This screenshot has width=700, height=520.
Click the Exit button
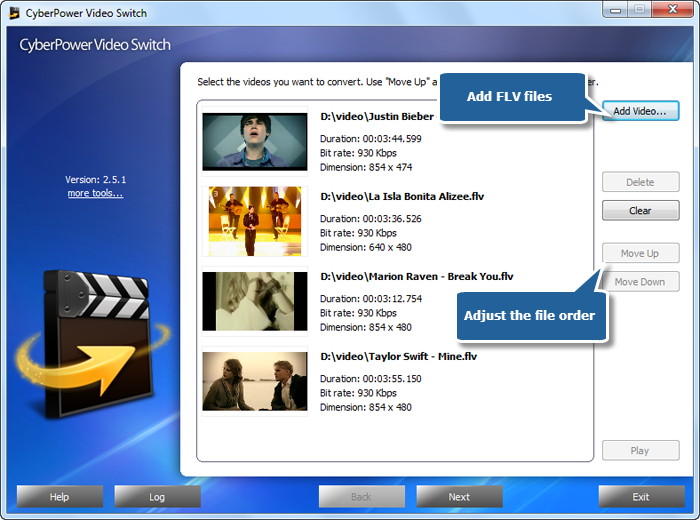pos(642,496)
